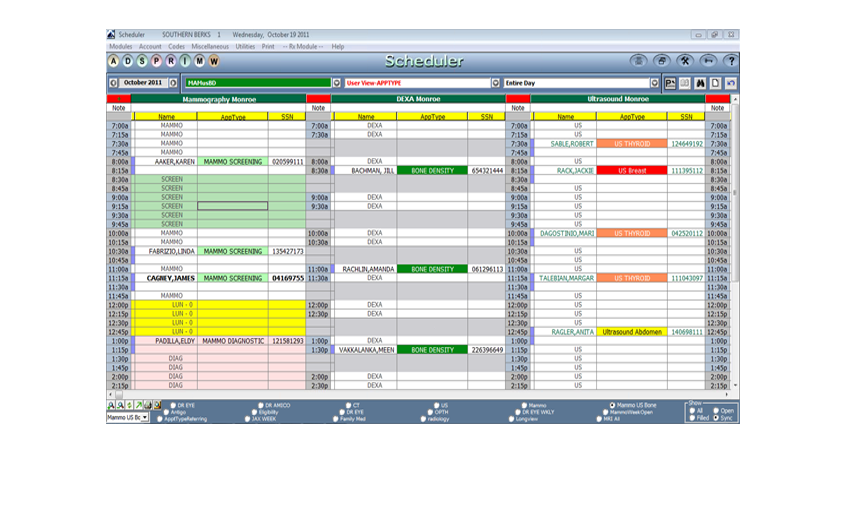The width and height of the screenshot is (848, 508).
Task: Click the round A module button
Action: [x=114, y=61]
